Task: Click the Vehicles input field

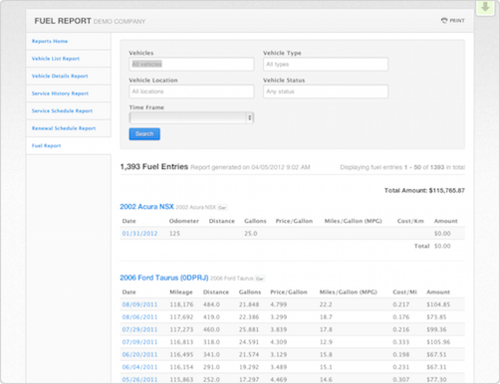Action: 191,64
